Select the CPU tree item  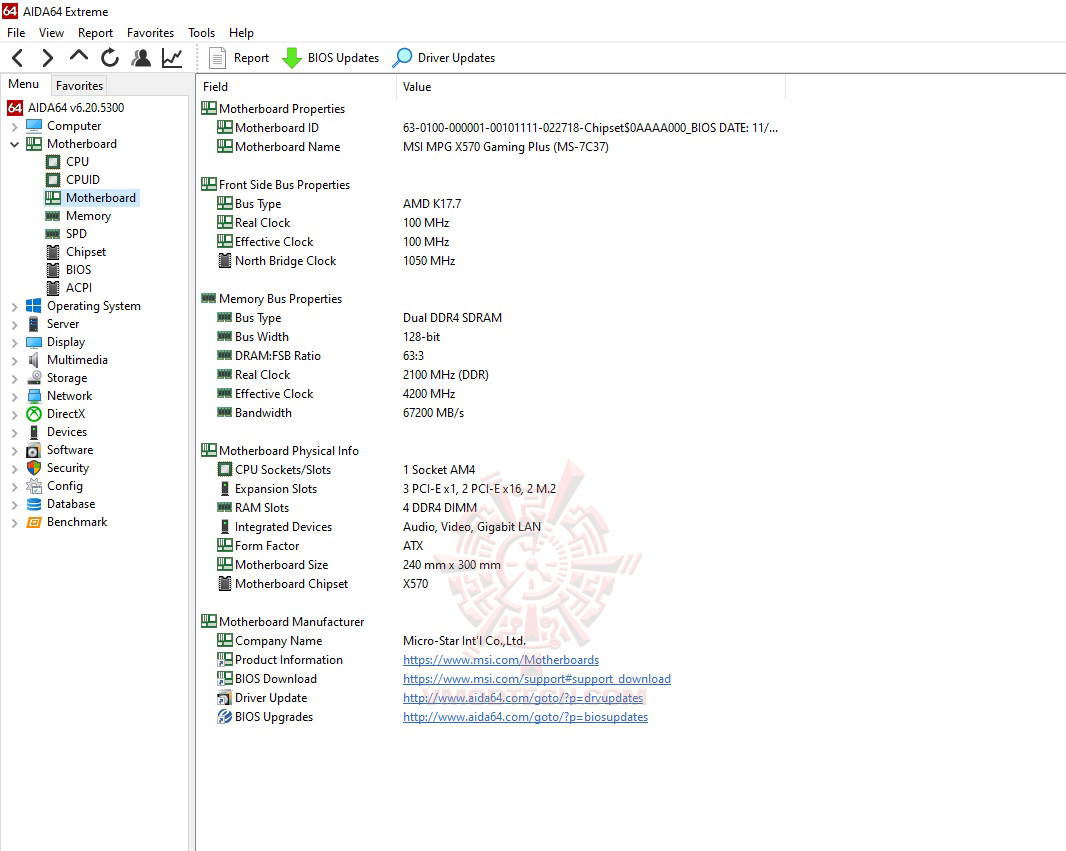(77, 162)
